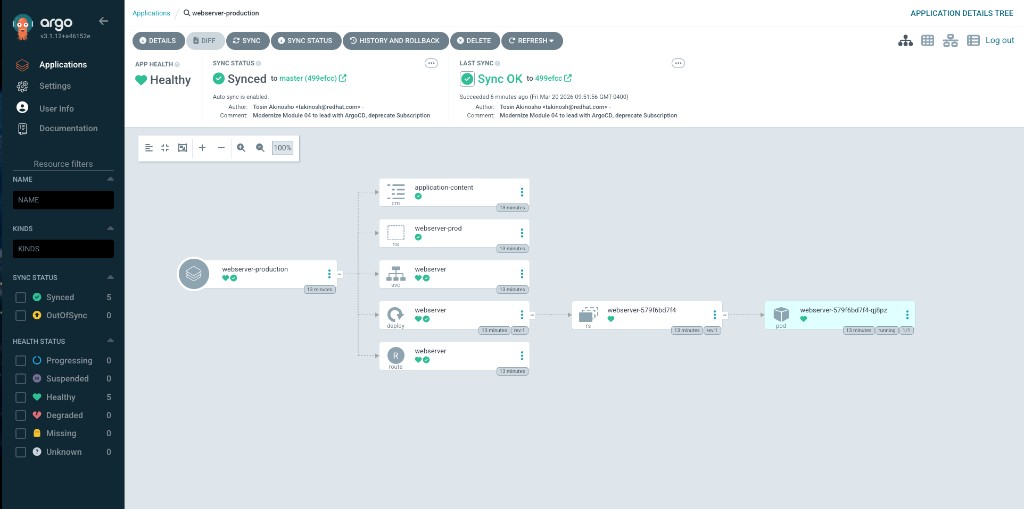The image size is (1024, 509).
Task: Click the zoom in magnifier icon
Action: coord(241,148)
